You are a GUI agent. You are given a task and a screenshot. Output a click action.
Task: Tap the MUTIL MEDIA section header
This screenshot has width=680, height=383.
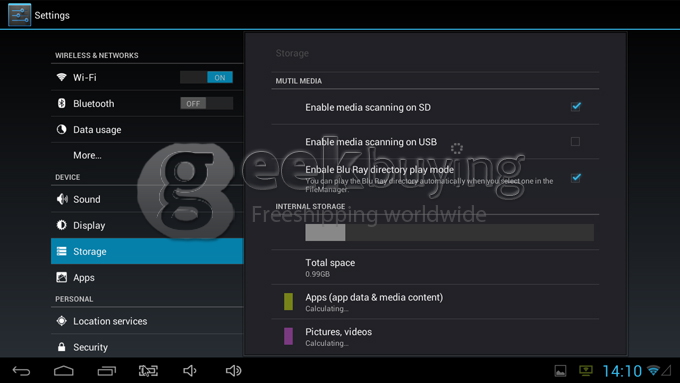click(x=299, y=81)
